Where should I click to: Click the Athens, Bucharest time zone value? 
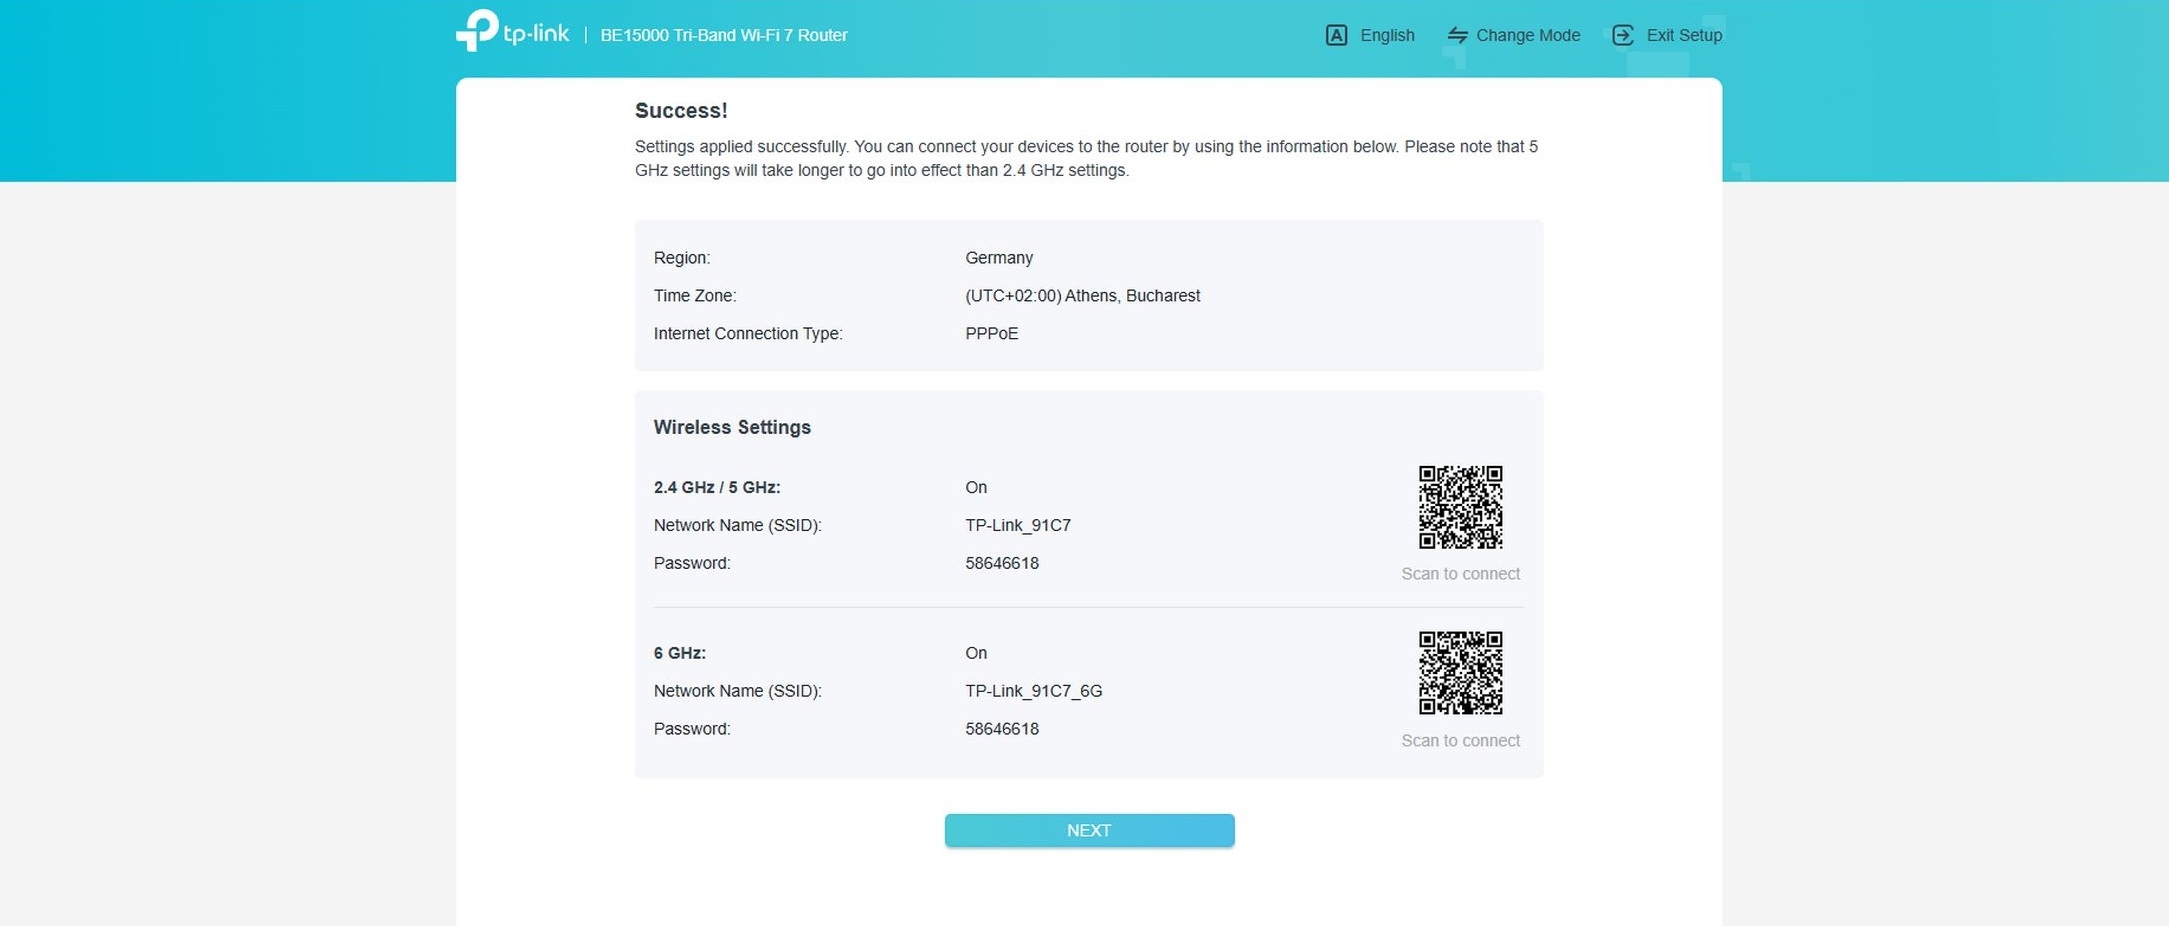pos(1082,296)
